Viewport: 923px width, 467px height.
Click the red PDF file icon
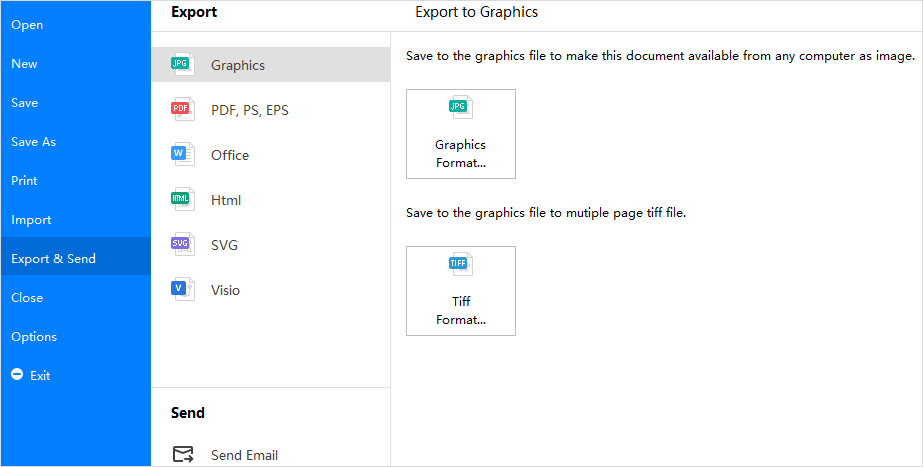click(182, 109)
